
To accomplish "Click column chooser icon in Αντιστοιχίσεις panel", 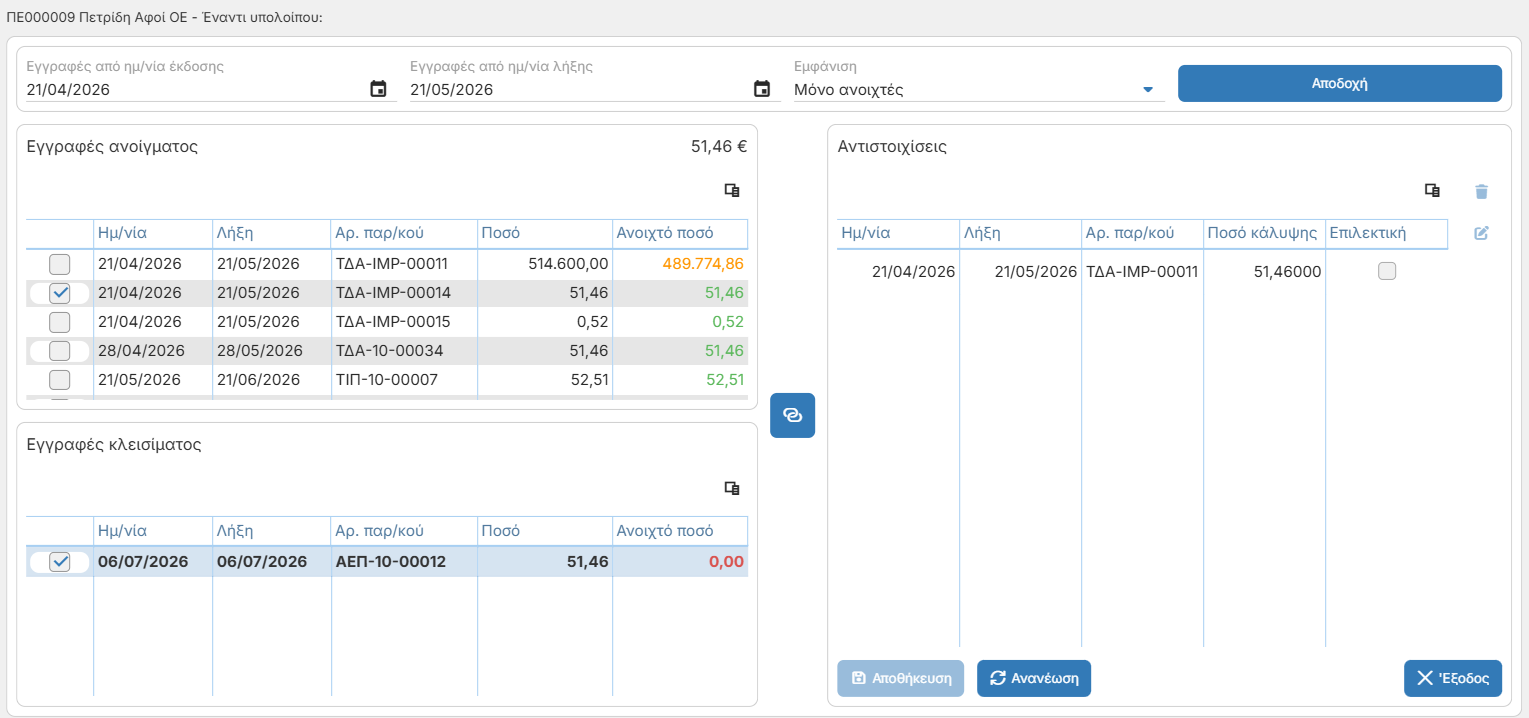I will point(1432,190).
